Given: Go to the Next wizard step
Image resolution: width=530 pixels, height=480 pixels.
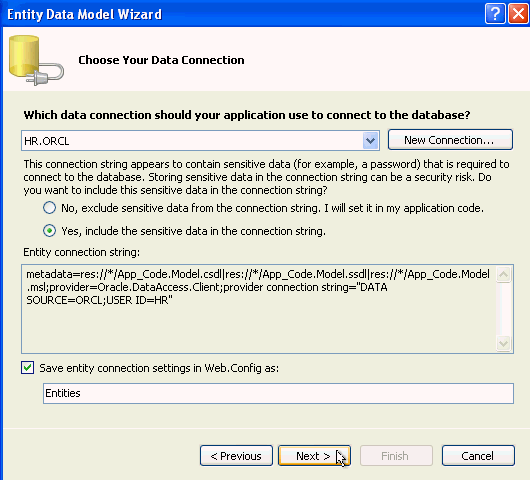Looking at the screenshot, I should coord(314,456).
